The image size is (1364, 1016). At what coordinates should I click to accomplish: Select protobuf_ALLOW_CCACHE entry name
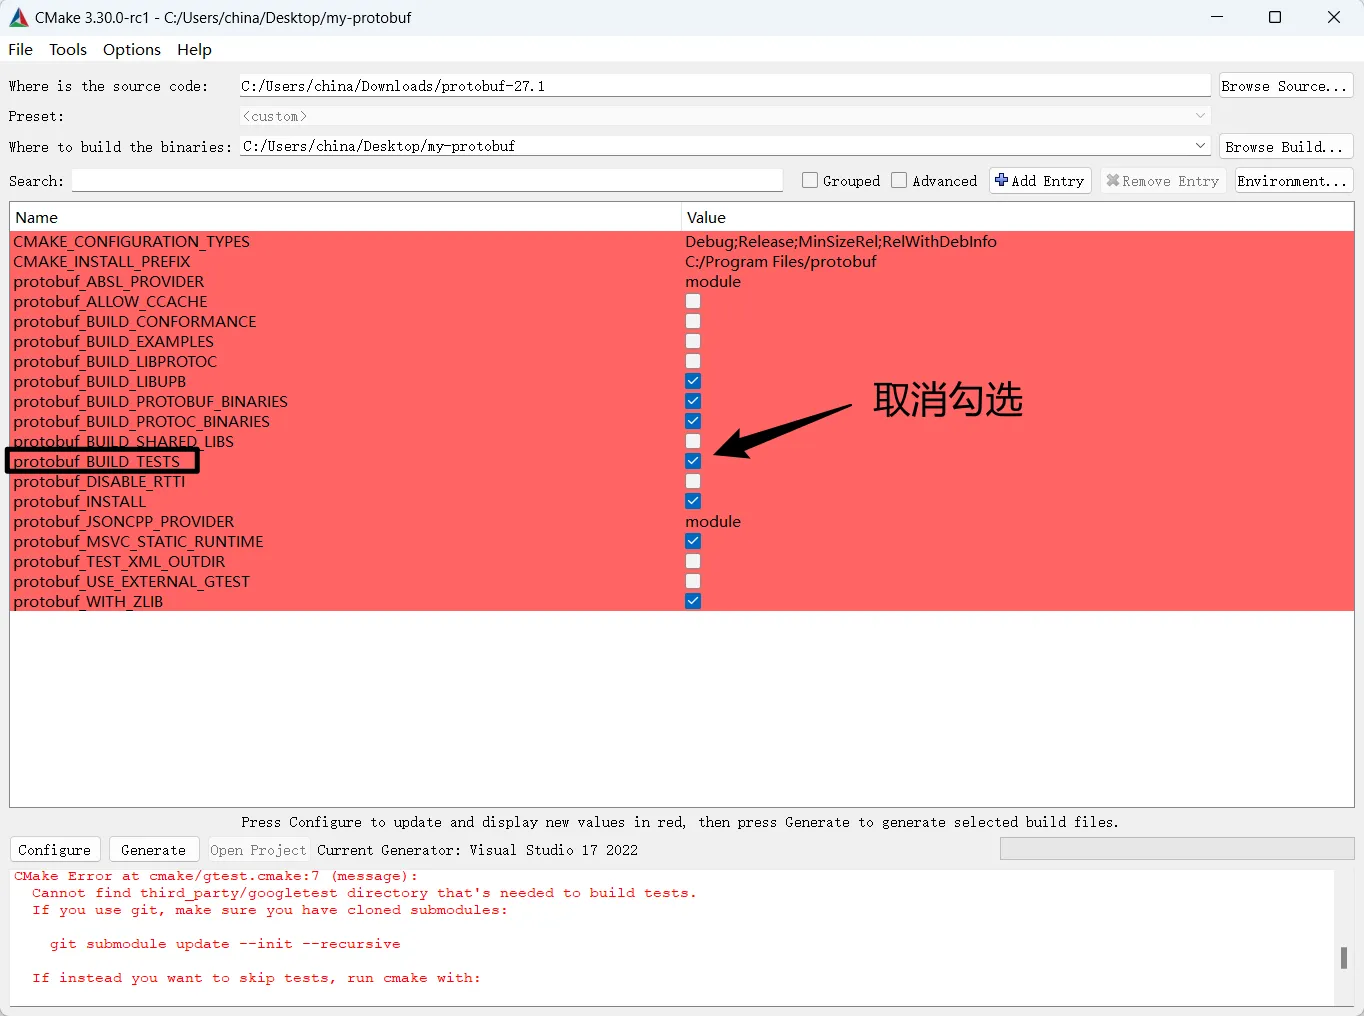tap(110, 301)
